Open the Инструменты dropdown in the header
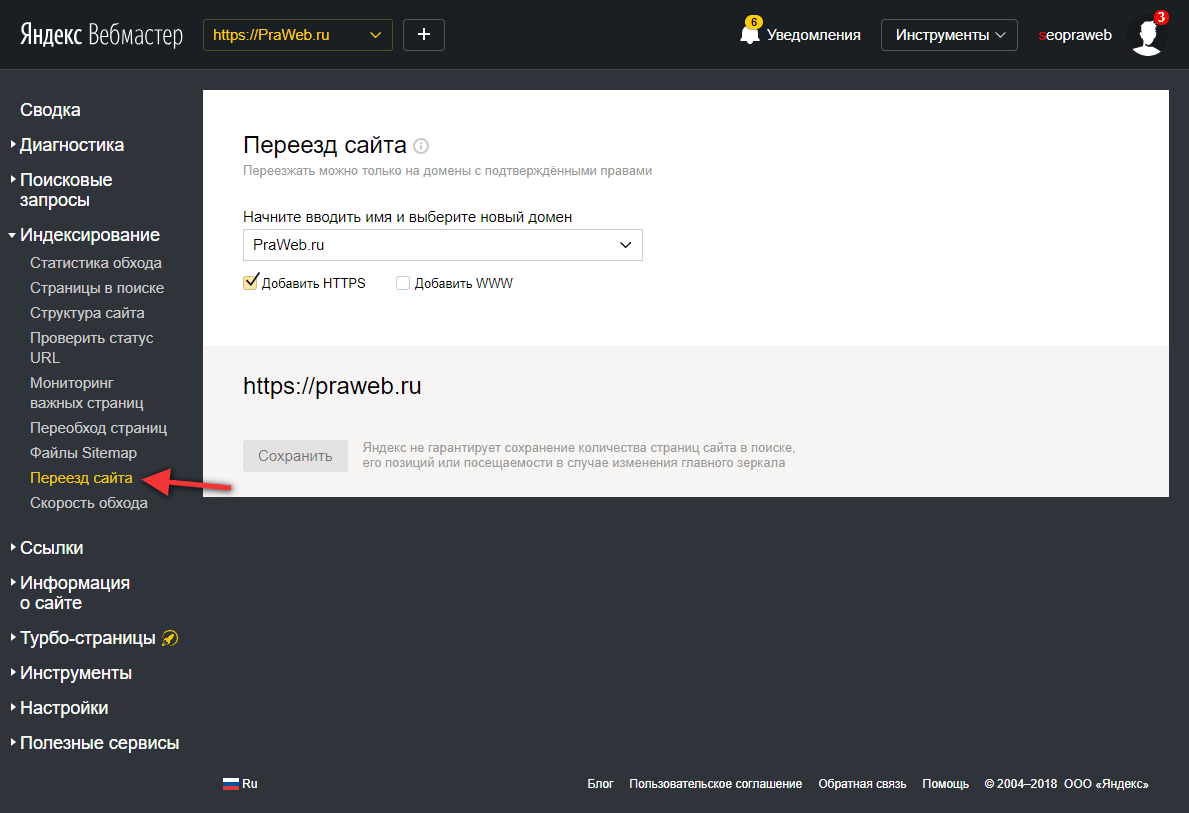 [948, 34]
